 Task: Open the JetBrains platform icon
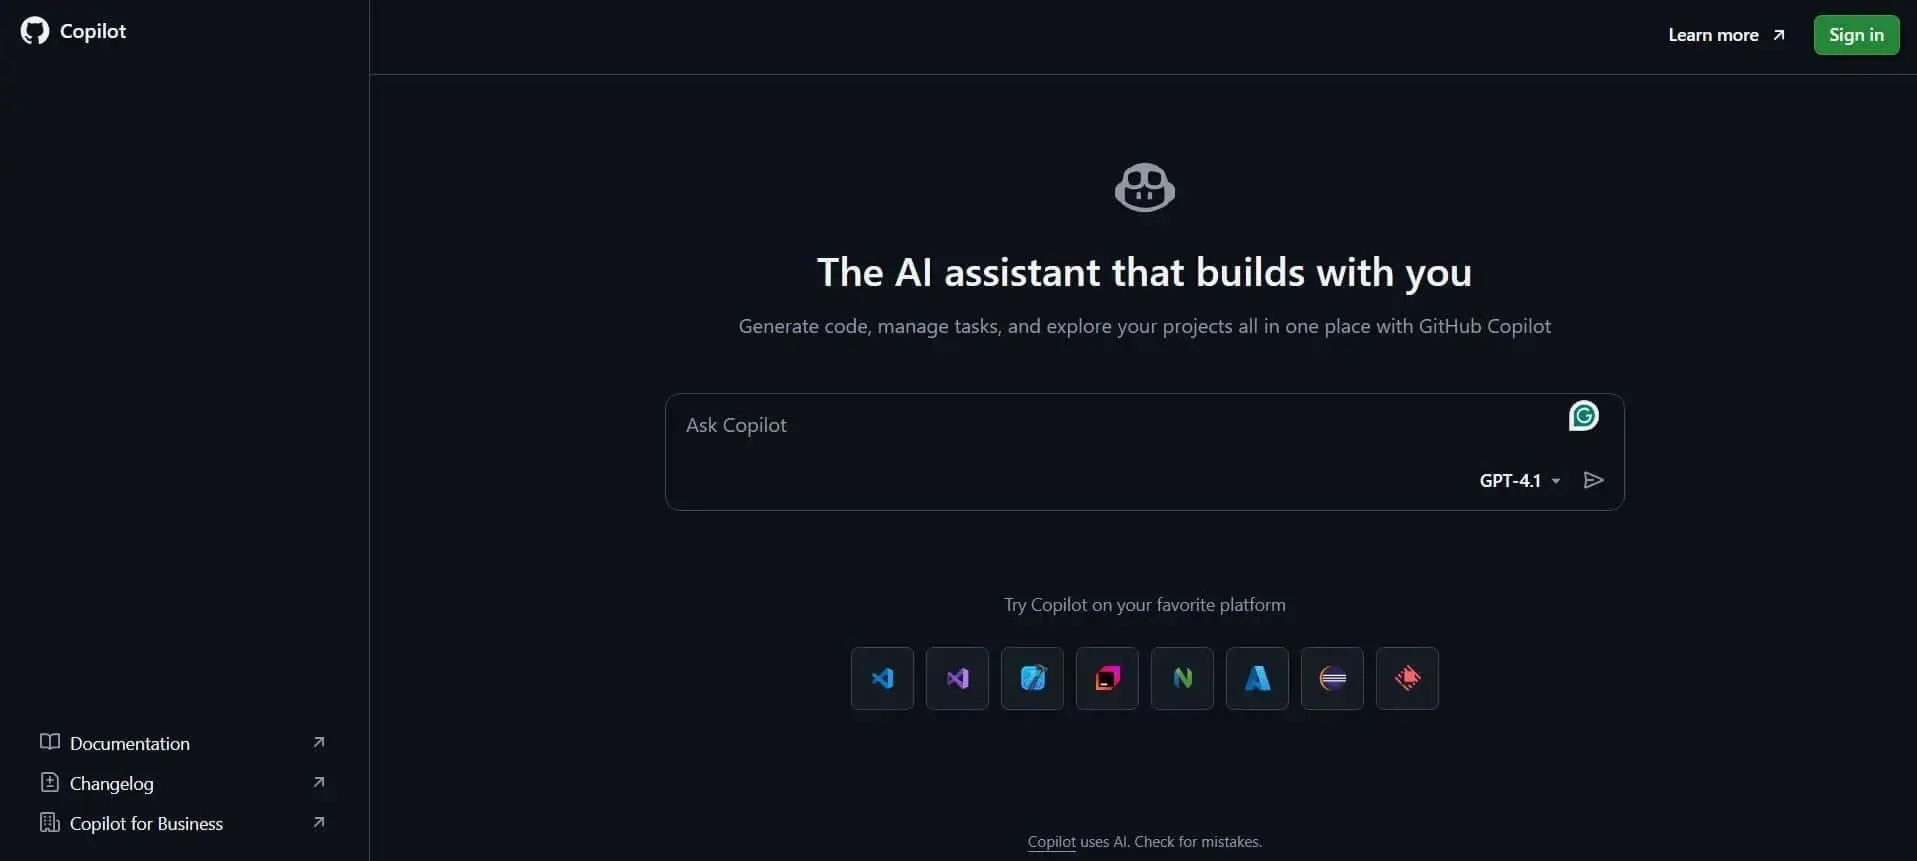1107,678
